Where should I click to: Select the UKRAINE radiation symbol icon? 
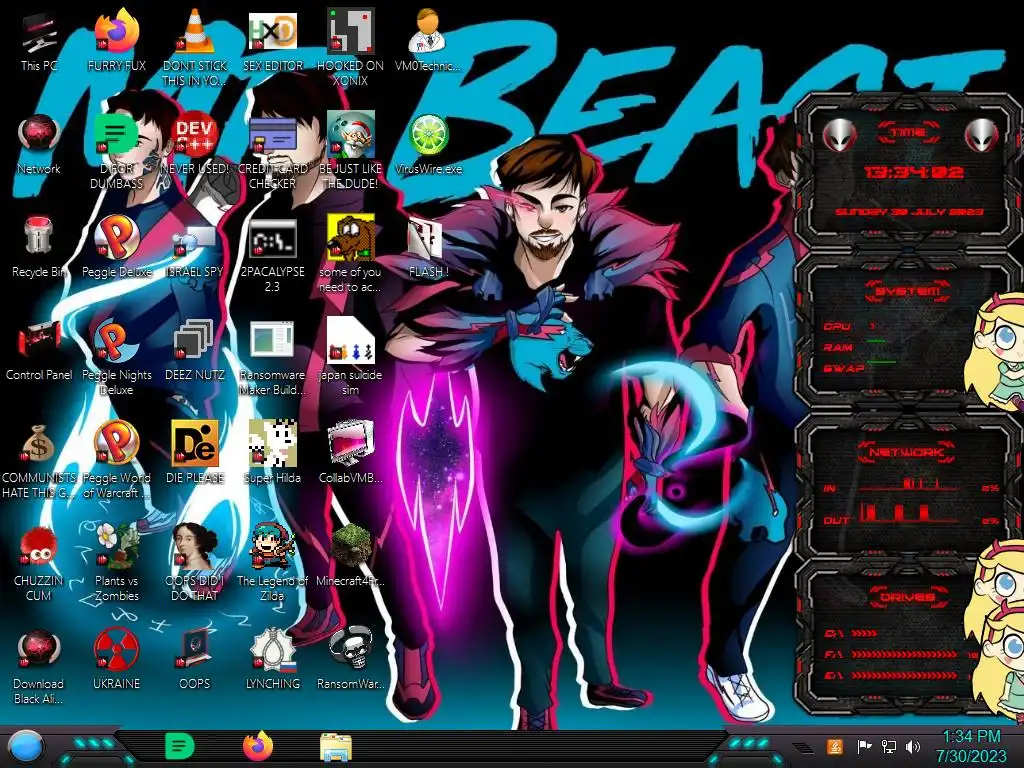point(116,650)
